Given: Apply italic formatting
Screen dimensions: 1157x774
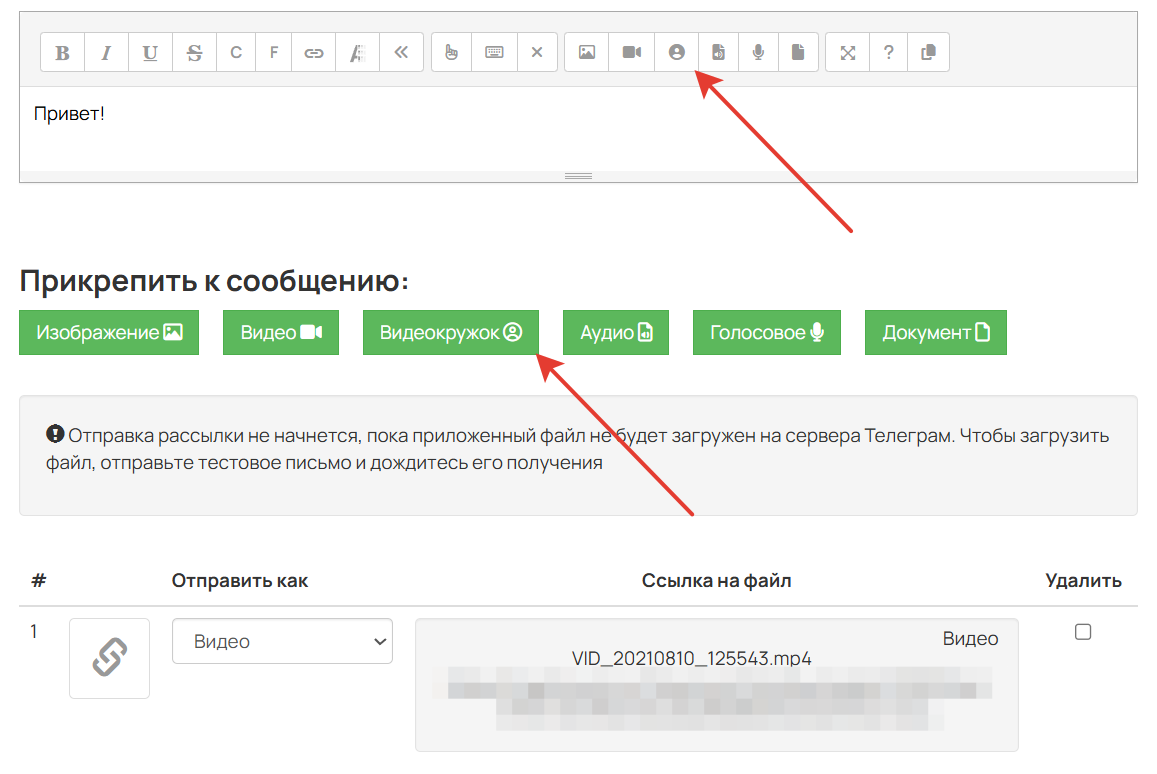Looking at the screenshot, I should [106, 52].
